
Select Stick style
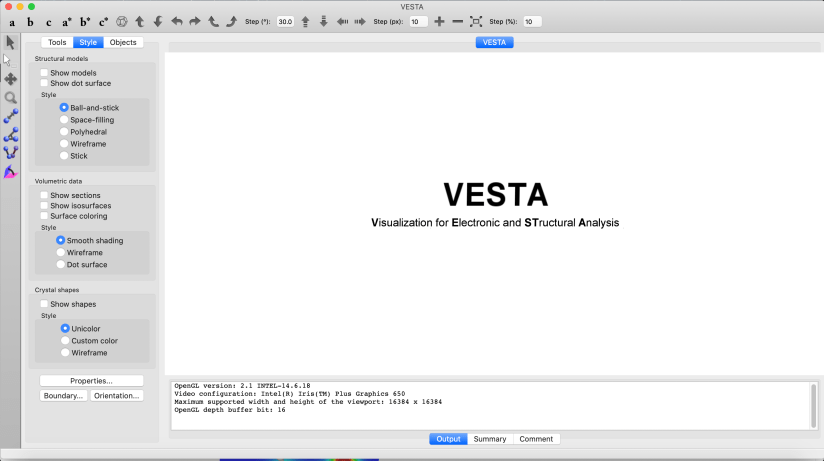[64, 156]
